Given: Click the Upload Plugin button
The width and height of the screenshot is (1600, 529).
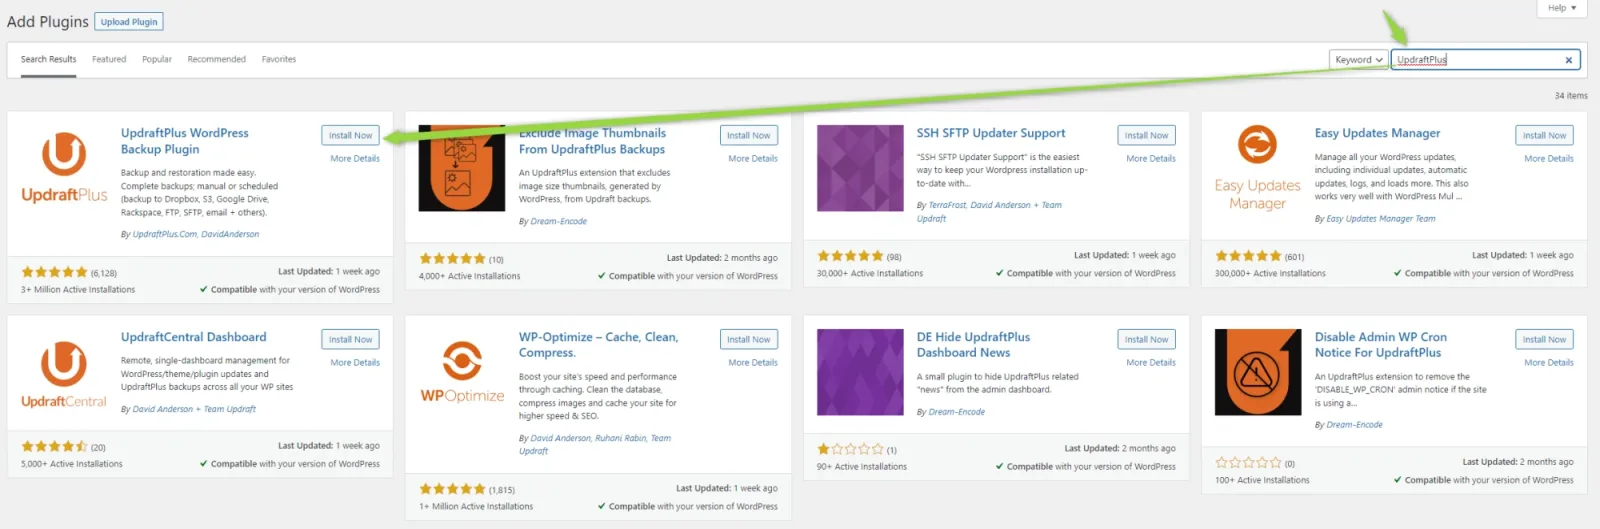Looking at the screenshot, I should click(x=129, y=22).
